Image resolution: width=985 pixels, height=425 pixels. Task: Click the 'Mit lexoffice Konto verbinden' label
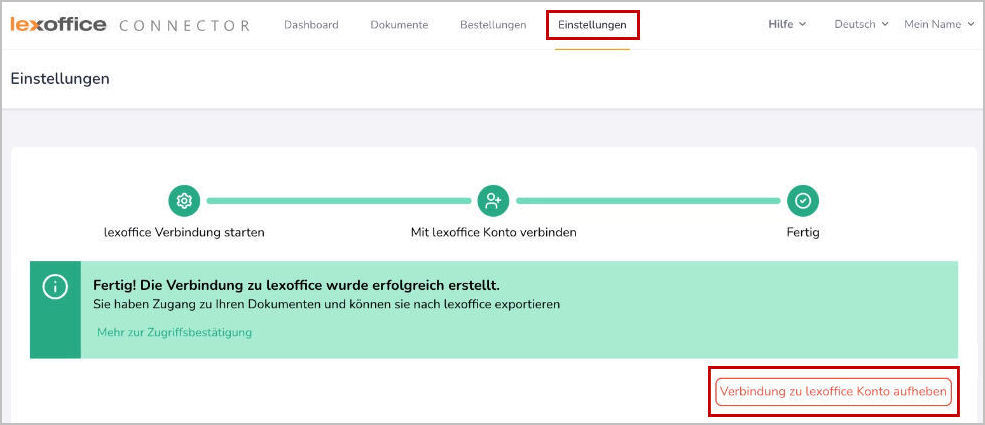click(x=493, y=232)
